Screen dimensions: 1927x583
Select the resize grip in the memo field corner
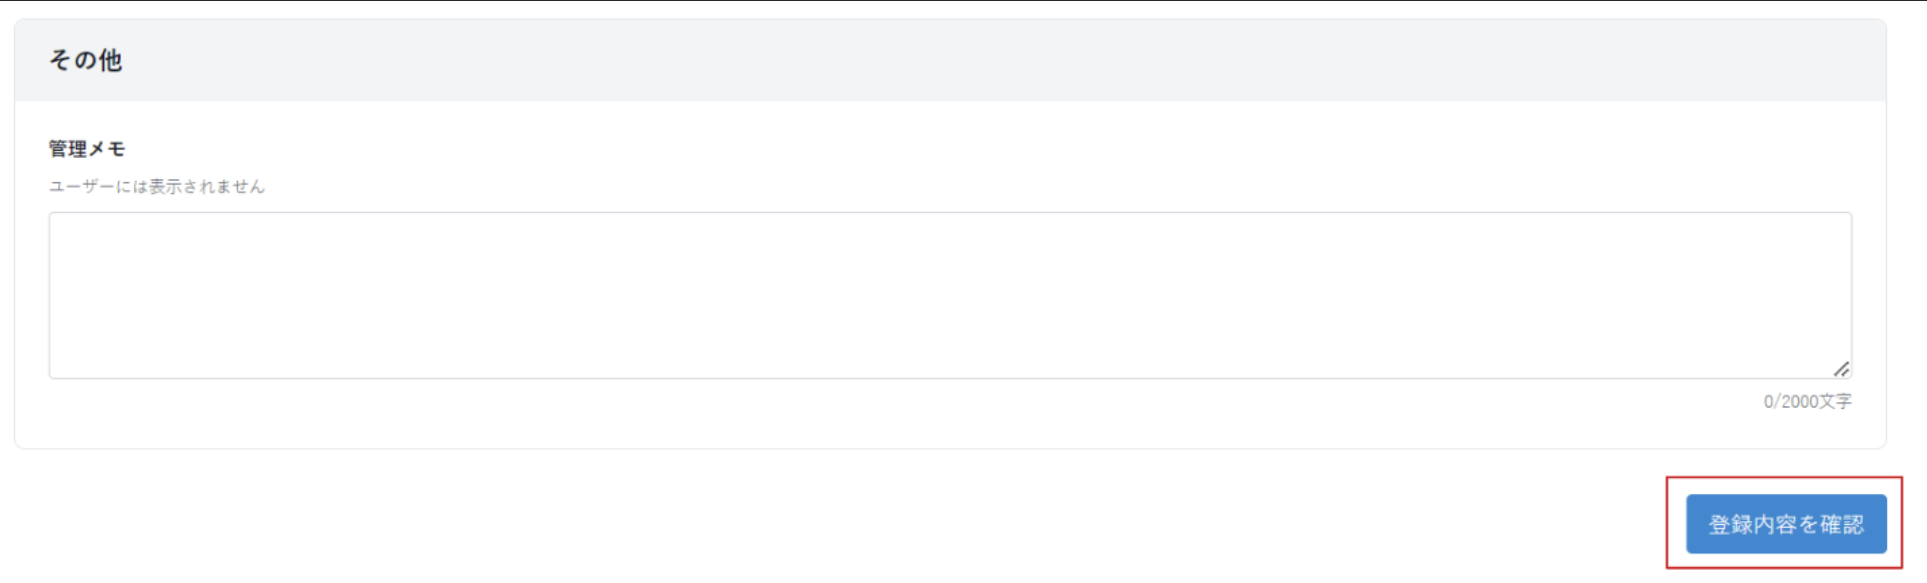coord(1841,369)
